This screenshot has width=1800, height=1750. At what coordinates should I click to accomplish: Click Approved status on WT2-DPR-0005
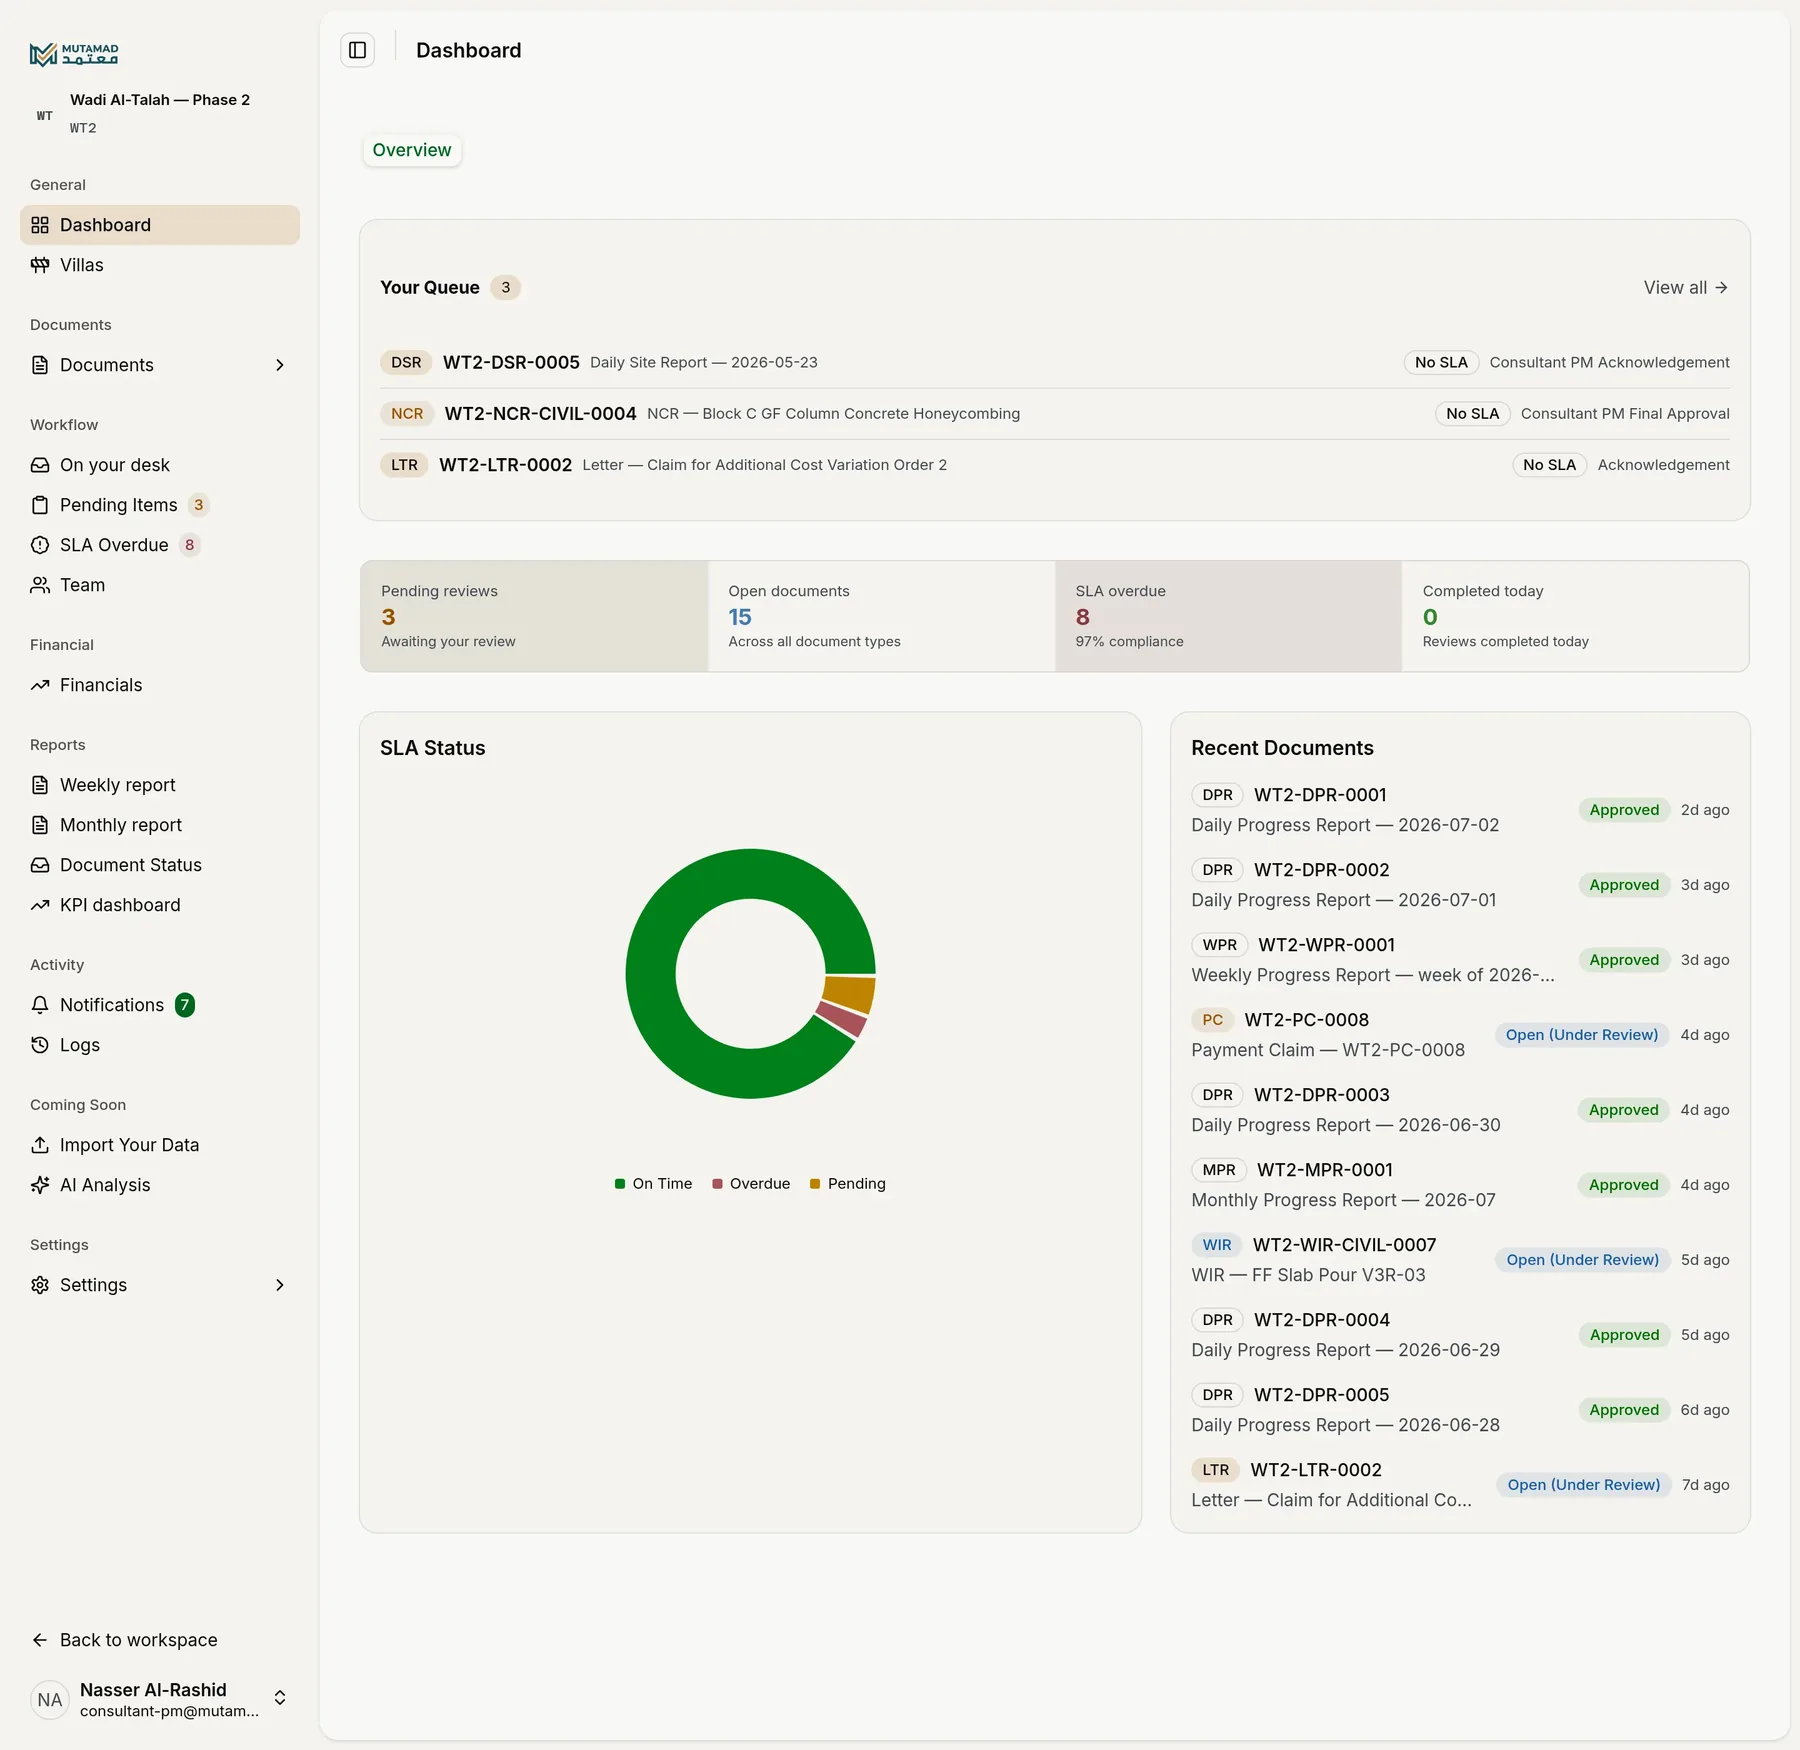tap(1624, 1410)
